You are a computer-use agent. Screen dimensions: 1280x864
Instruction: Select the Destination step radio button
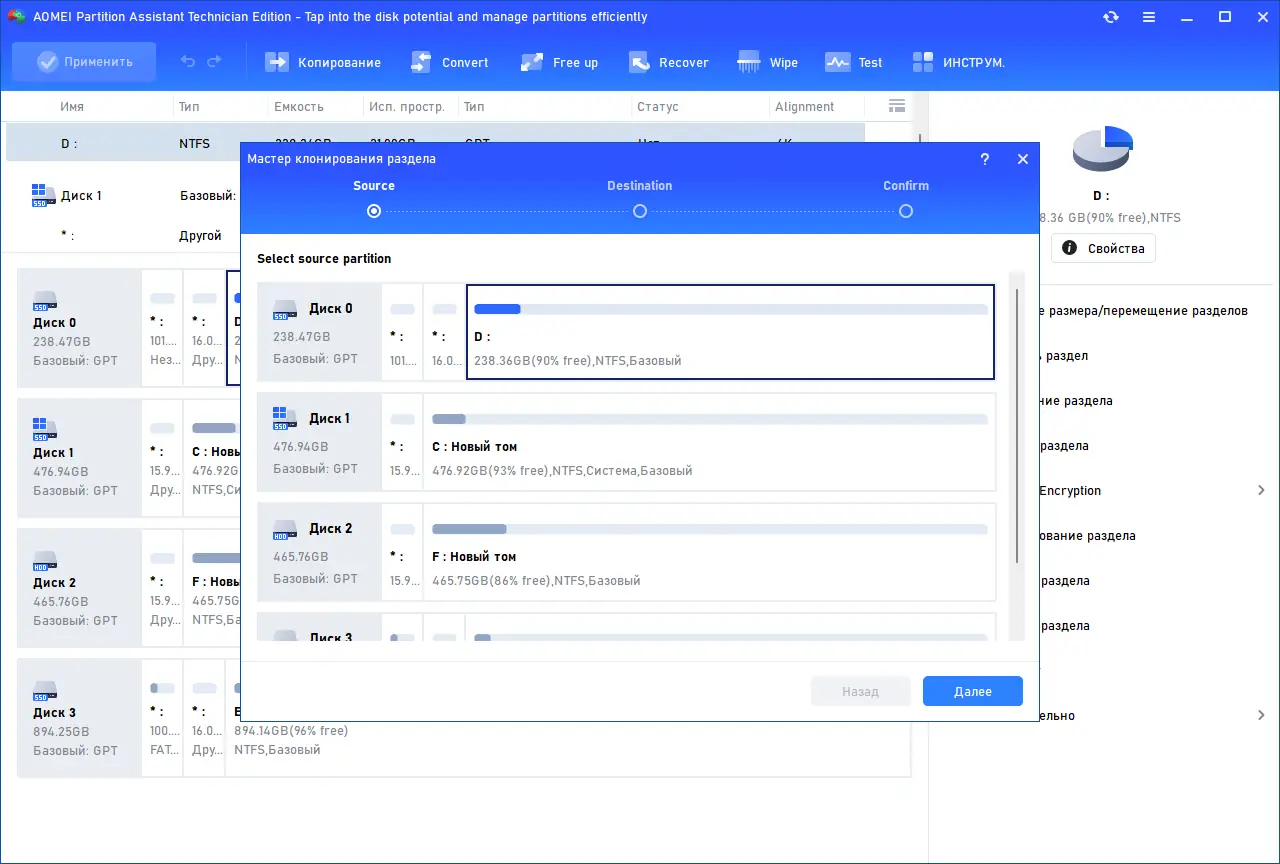click(x=639, y=211)
